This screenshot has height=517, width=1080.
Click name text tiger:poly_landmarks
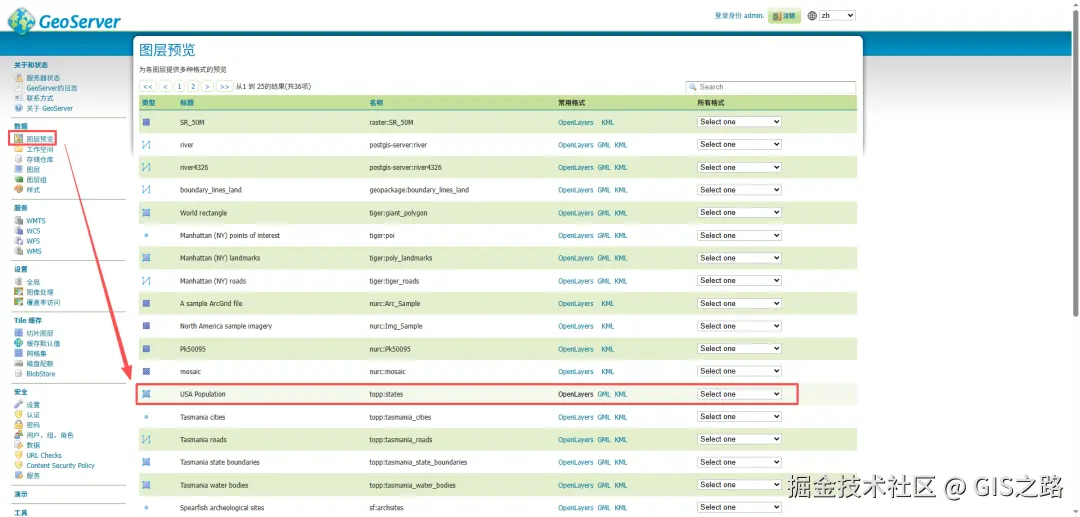pyautogui.click(x=401, y=258)
